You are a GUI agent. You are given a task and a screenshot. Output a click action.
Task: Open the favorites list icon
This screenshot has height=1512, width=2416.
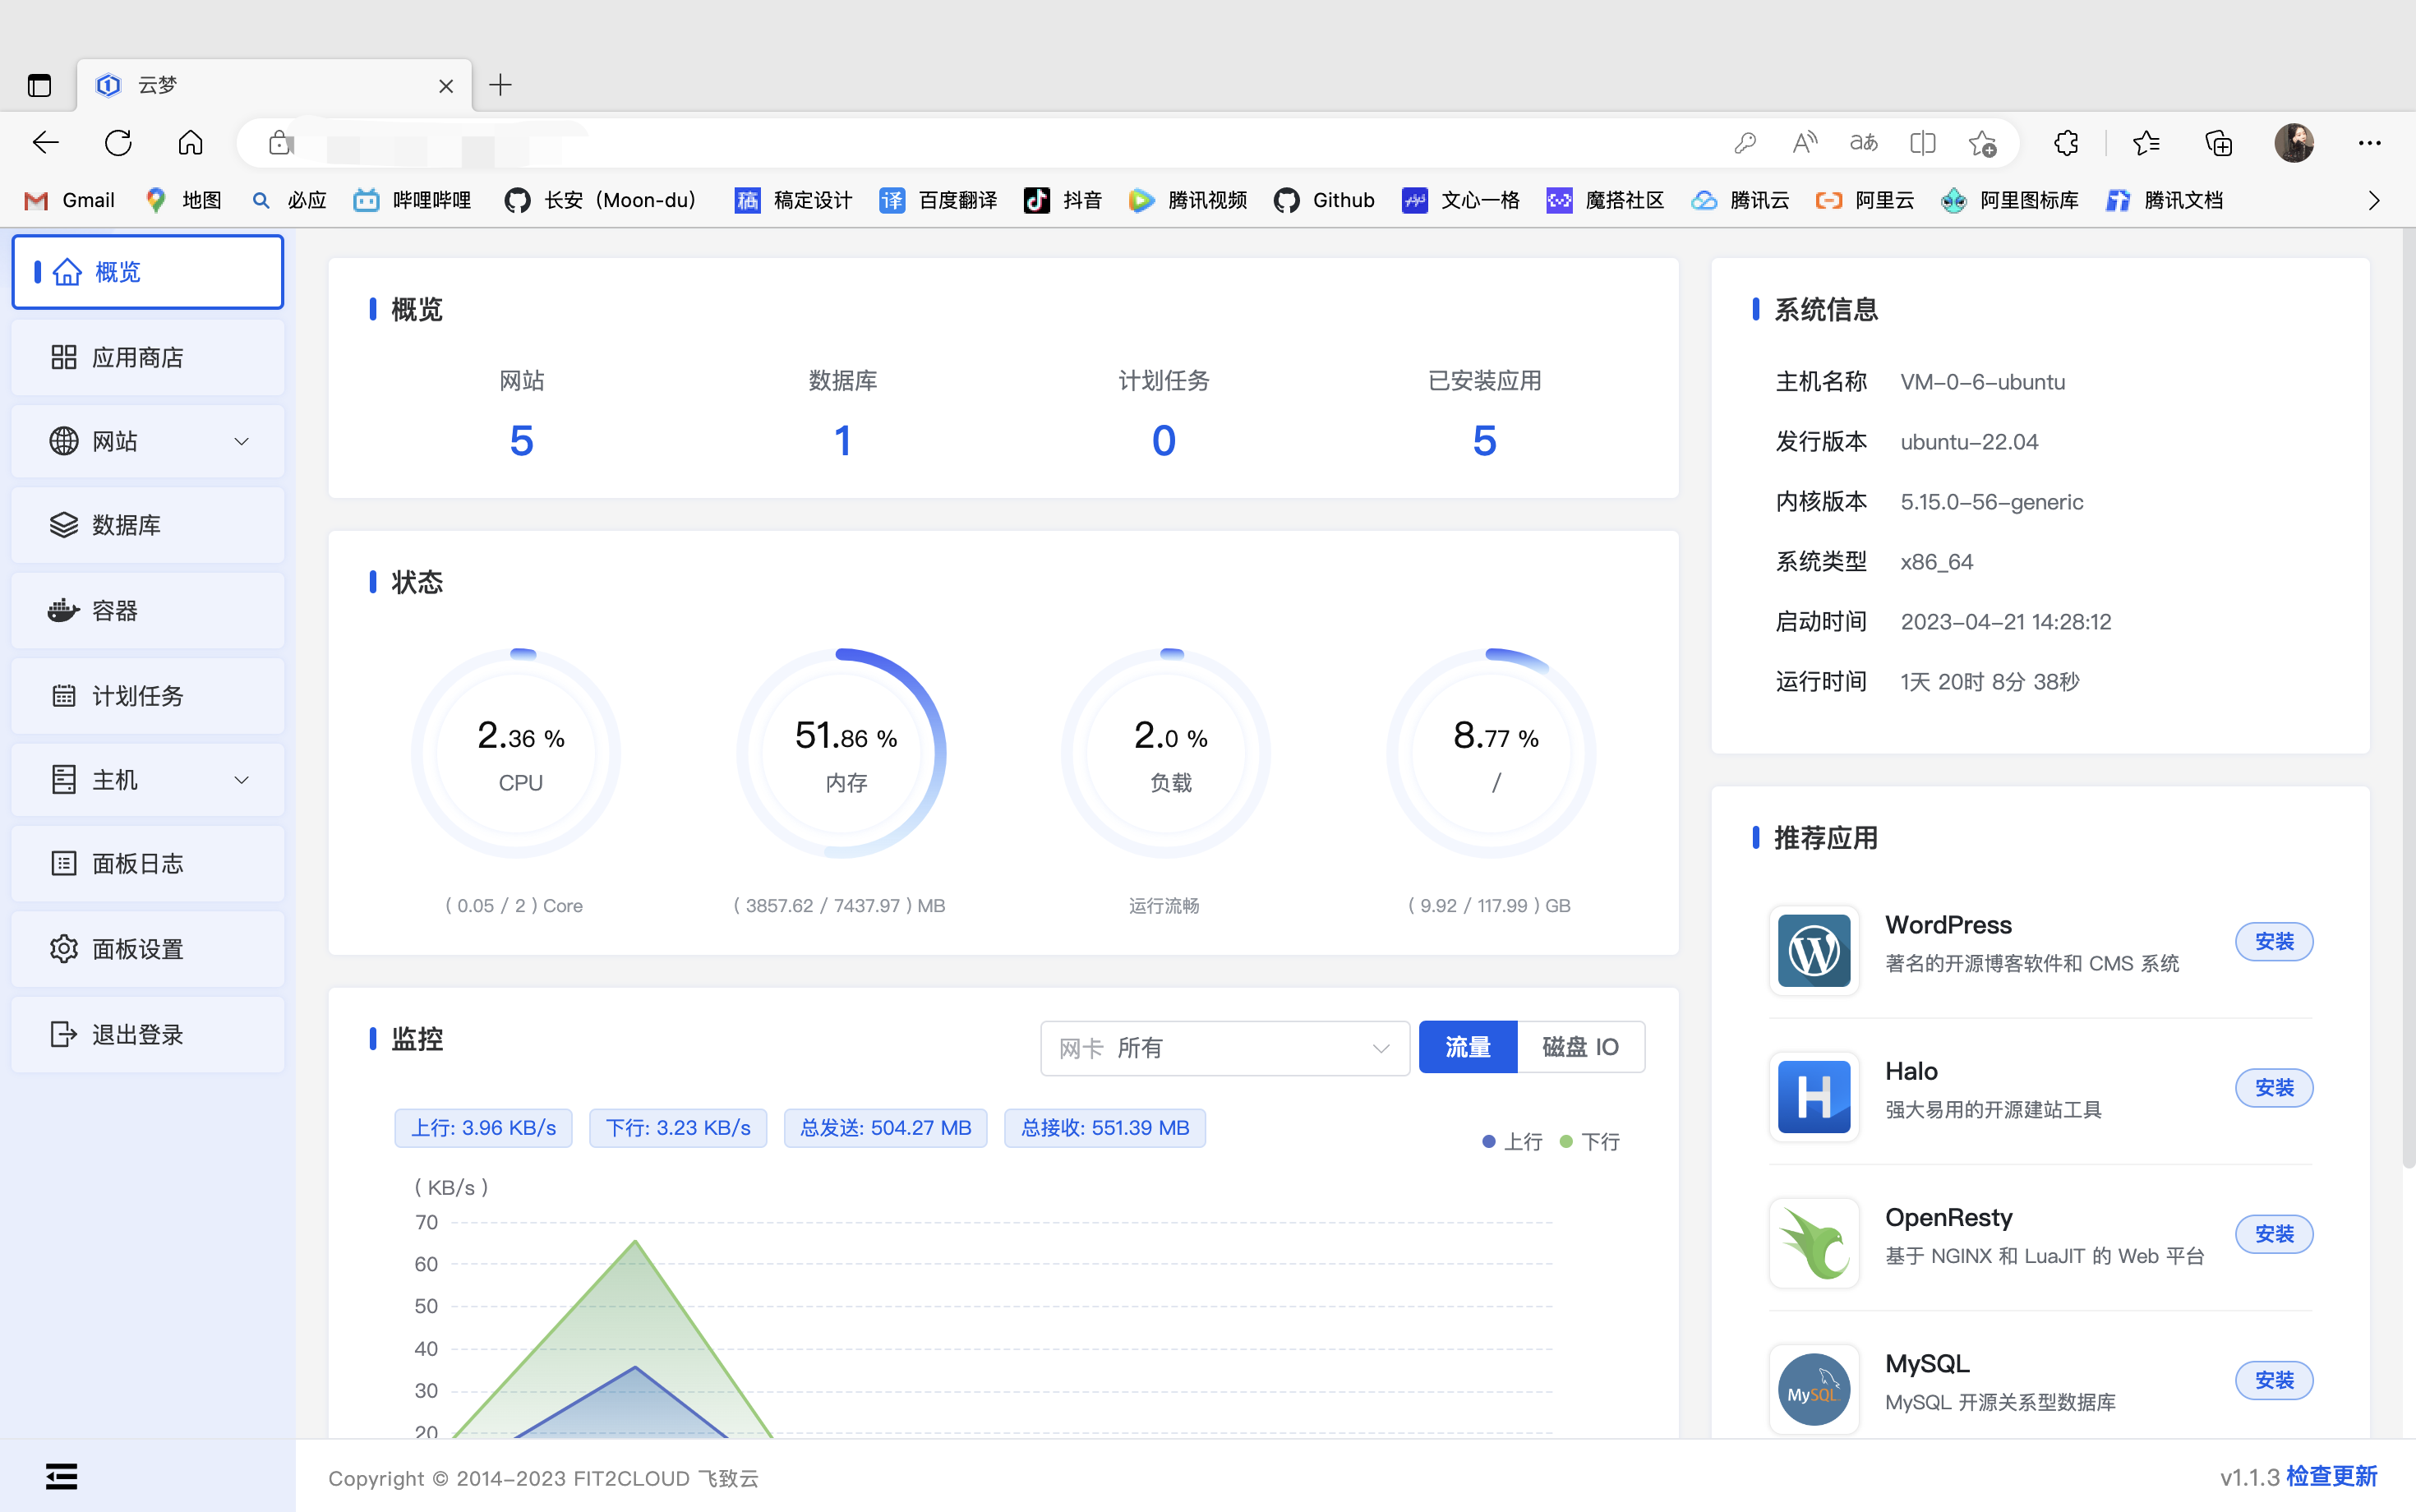point(2146,143)
